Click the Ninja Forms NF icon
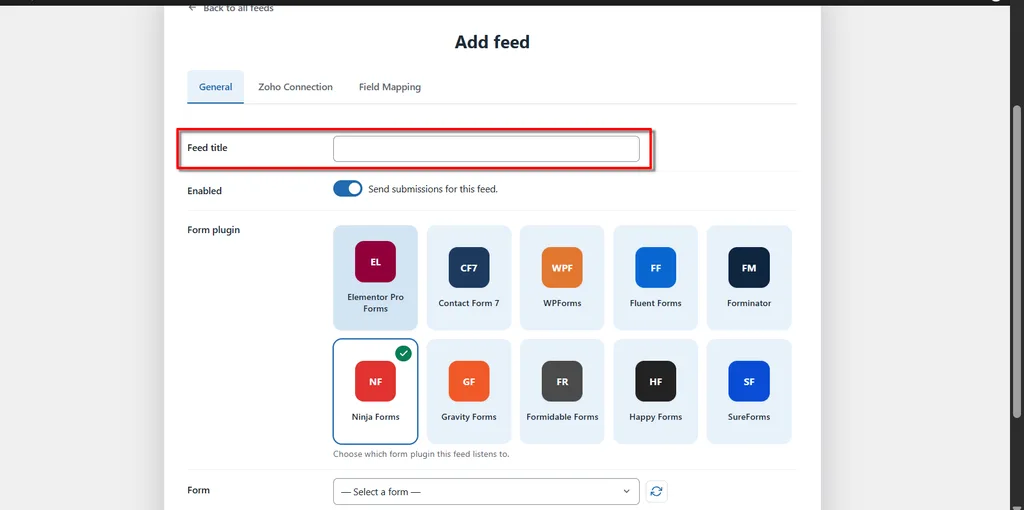Screen dimensions: 1024x510 click(x=376, y=381)
